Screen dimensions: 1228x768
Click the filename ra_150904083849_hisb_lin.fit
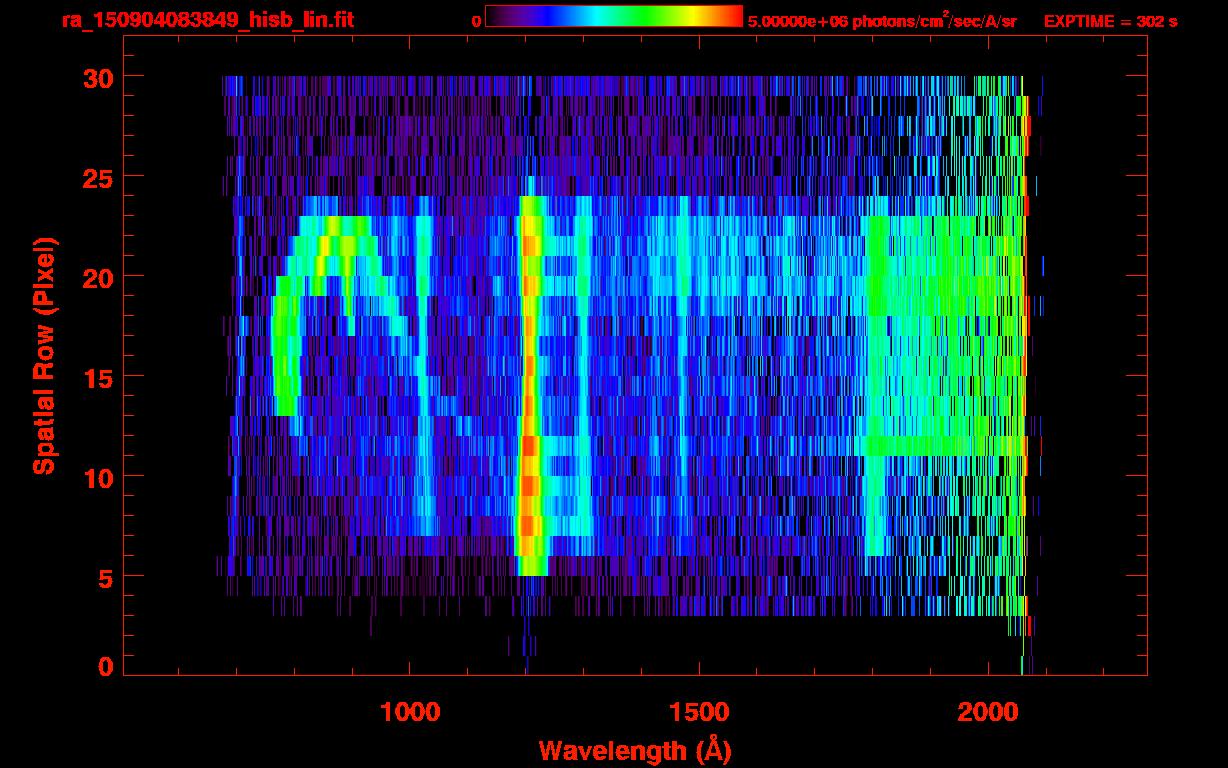(x=207, y=20)
